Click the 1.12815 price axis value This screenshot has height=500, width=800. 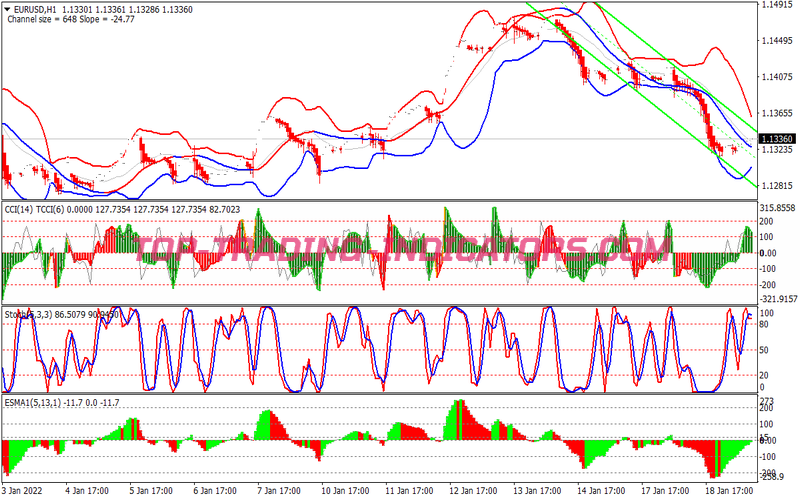coord(777,186)
